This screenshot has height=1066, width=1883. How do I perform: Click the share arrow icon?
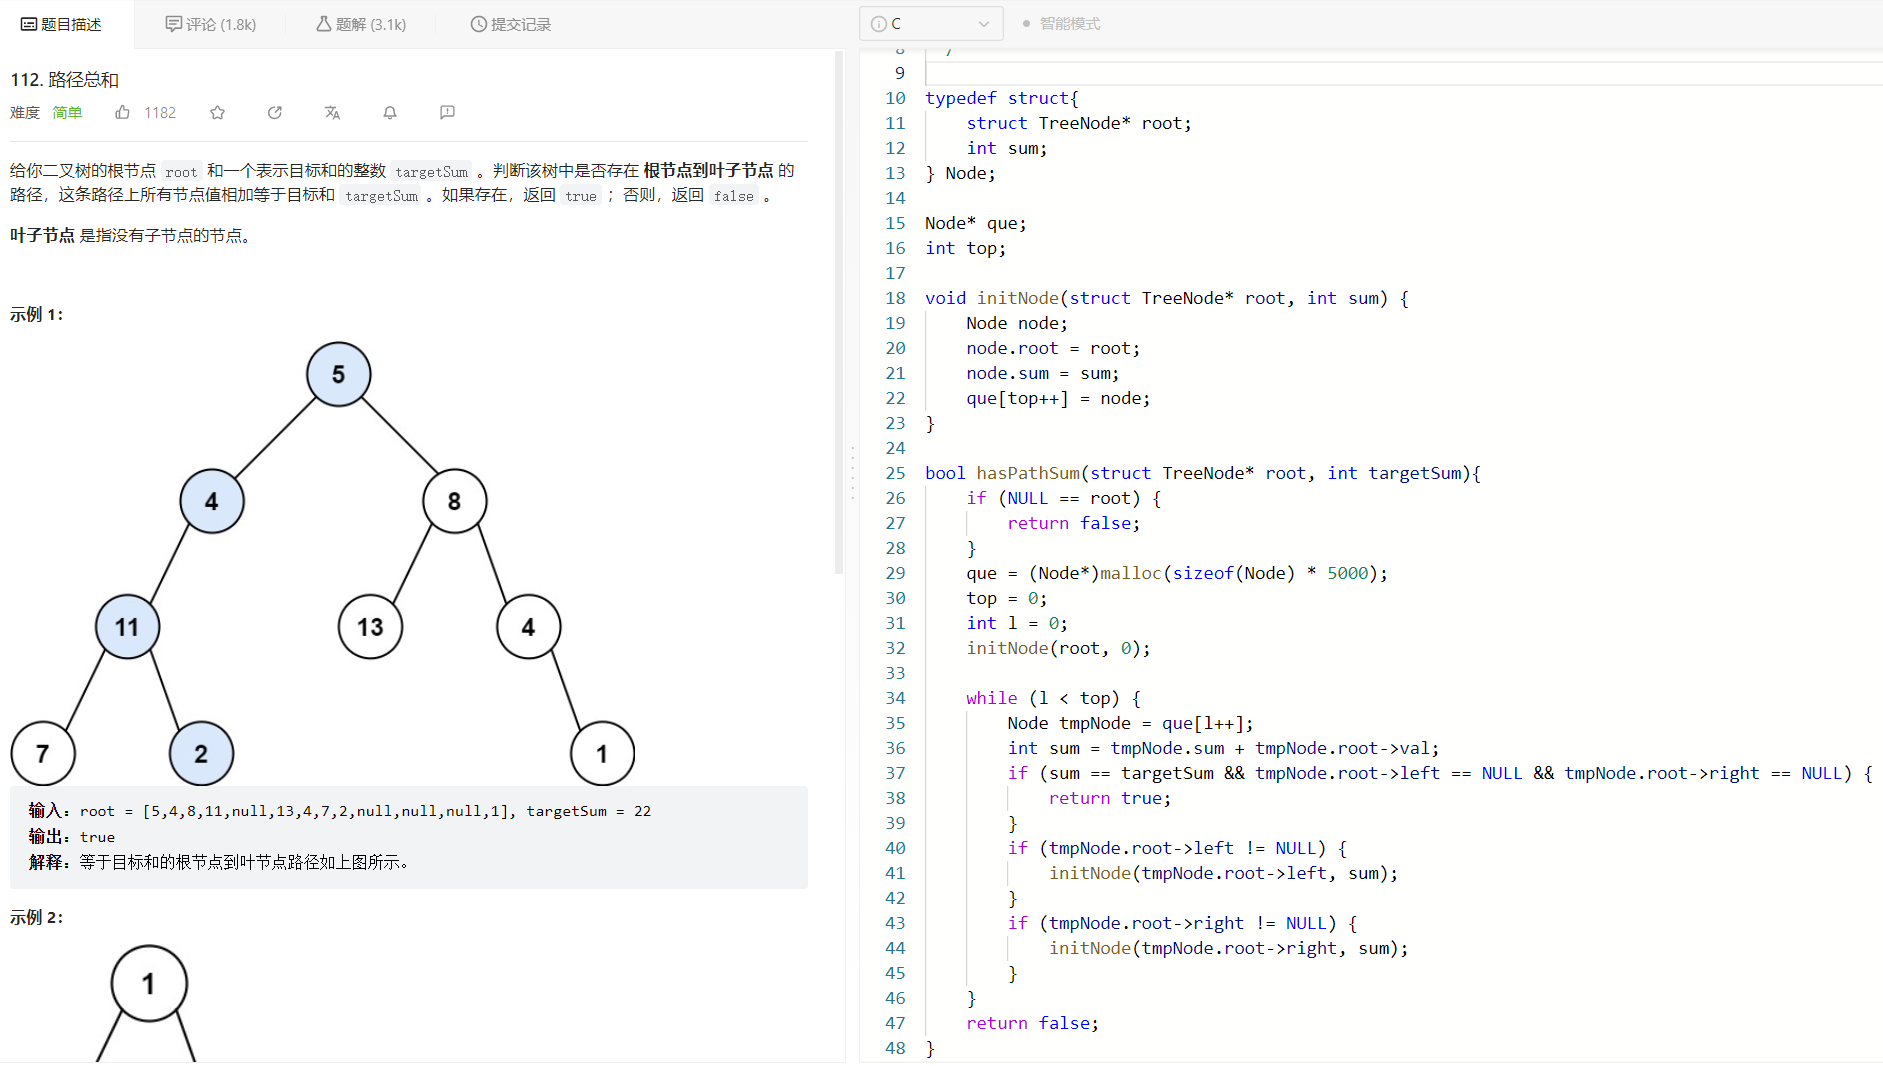[274, 112]
